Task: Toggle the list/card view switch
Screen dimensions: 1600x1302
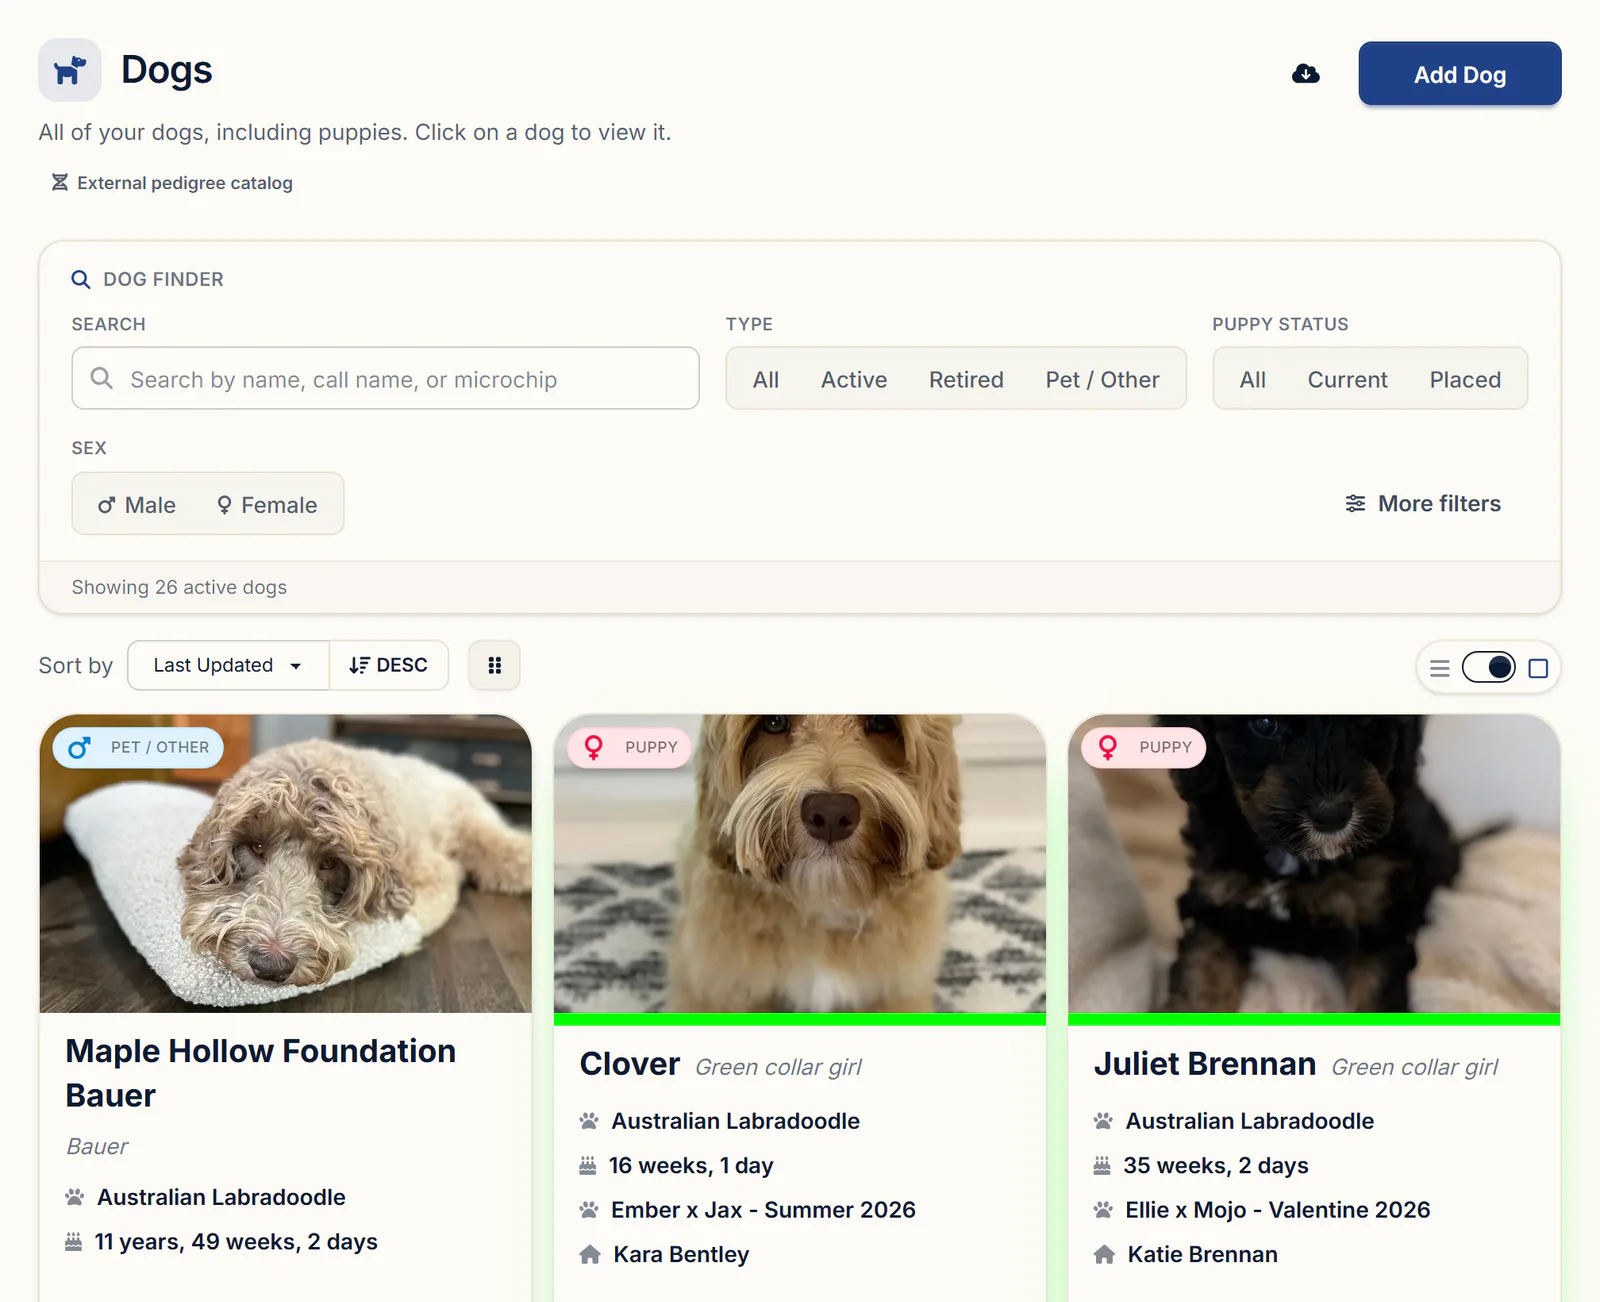Action: point(1489,667)
